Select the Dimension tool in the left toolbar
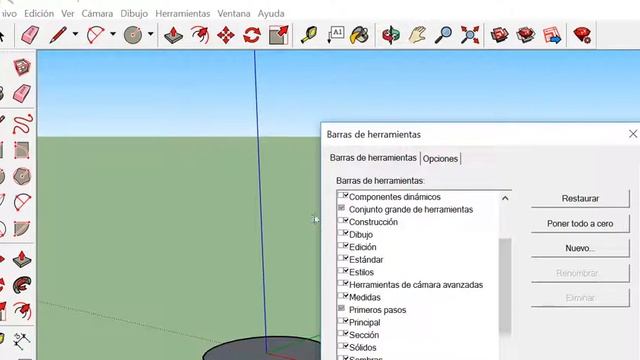 coord(22,341)
